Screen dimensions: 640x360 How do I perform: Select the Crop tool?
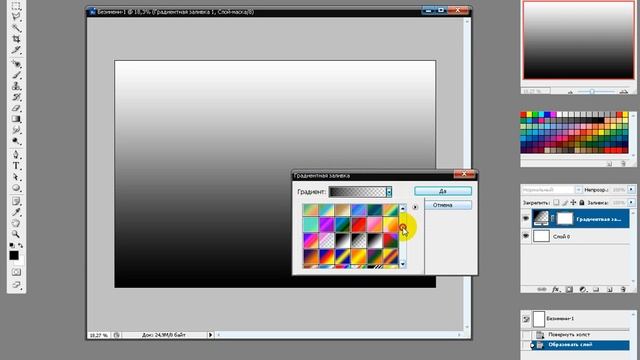(x=16, y=39)
